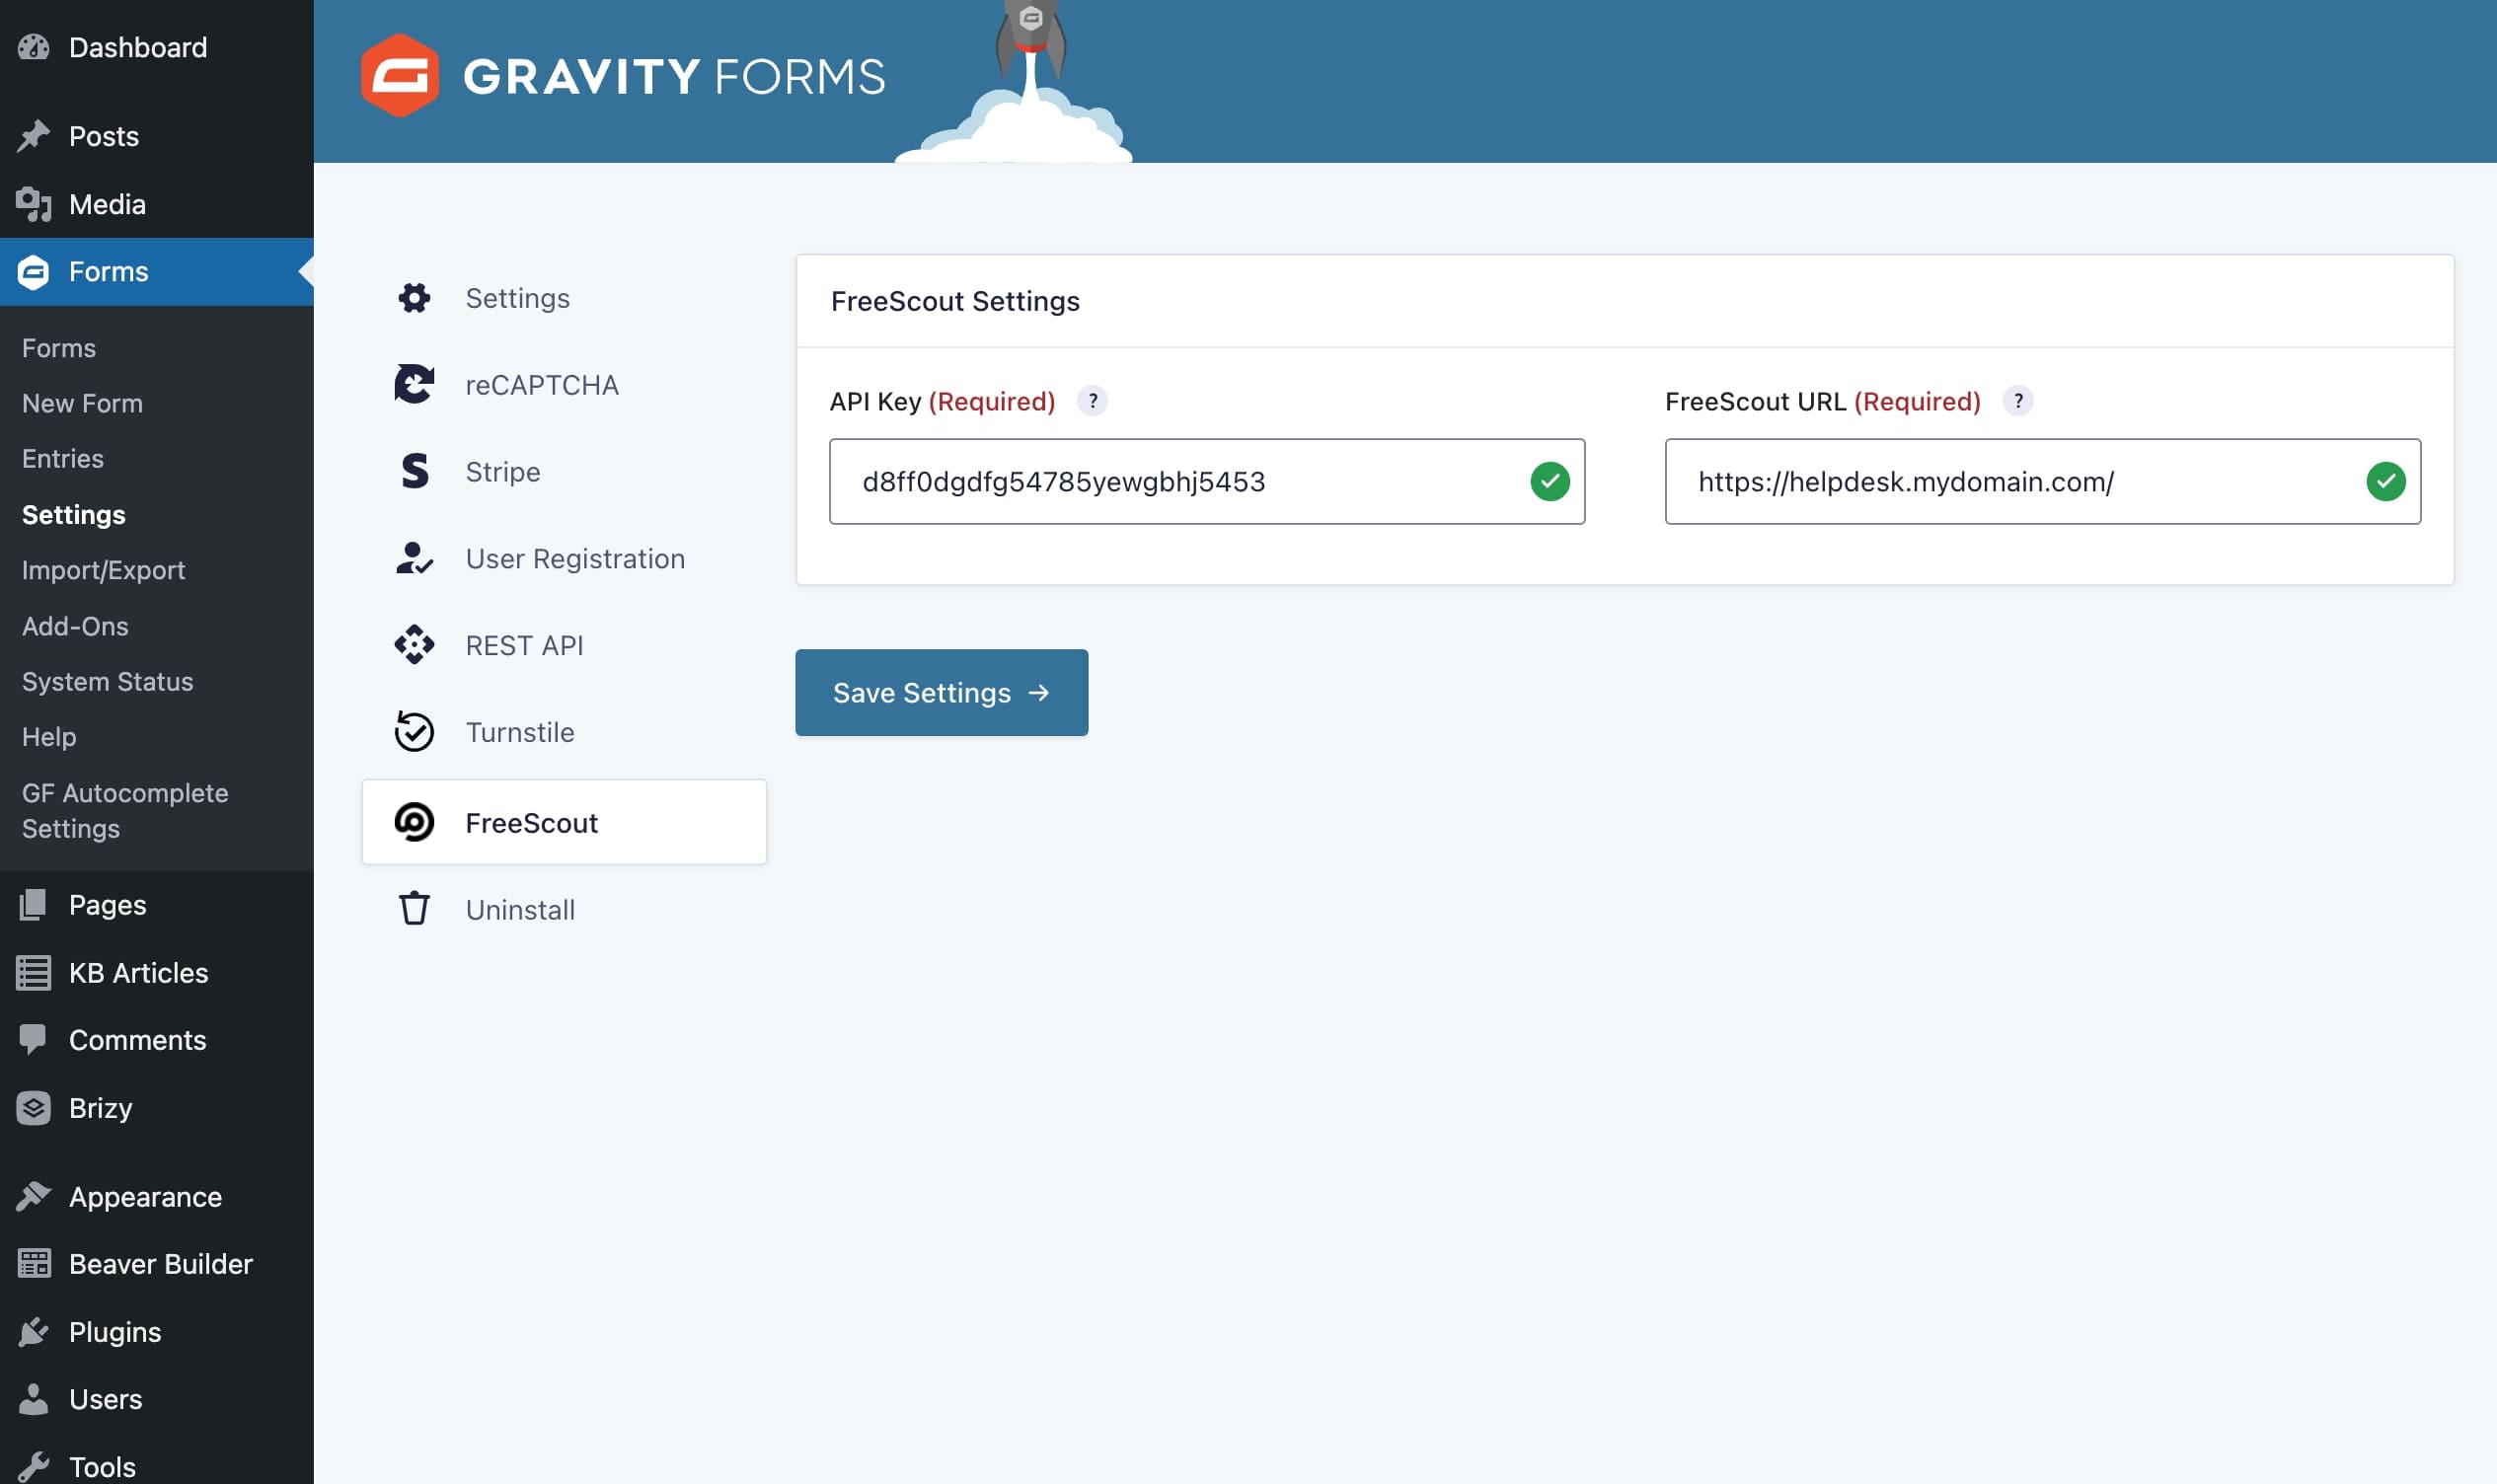This screenshot has height=1484, width=2497.
Task: Click the FreeScout URL input field
Action: pos(2043,481)
